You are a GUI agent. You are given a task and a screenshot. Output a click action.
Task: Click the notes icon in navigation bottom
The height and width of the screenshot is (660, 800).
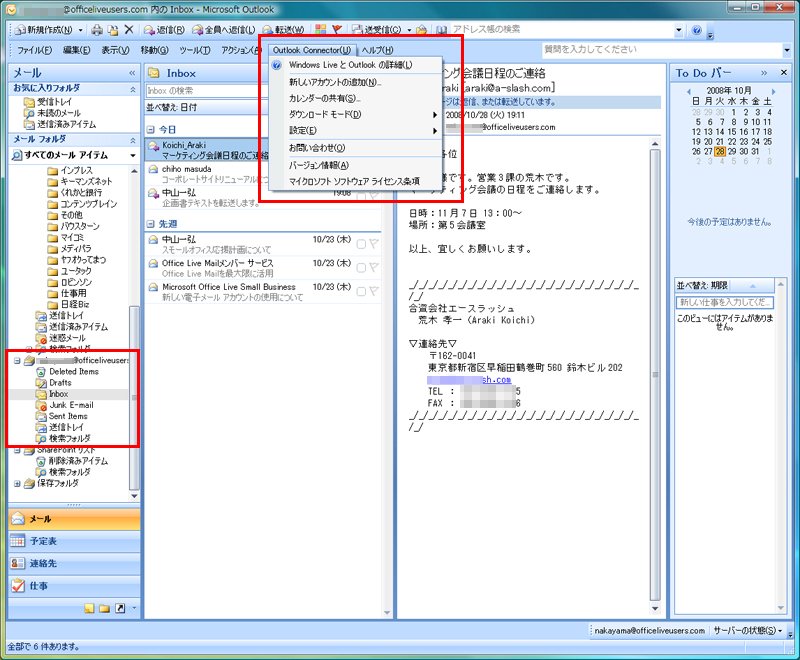click(89, 608)
